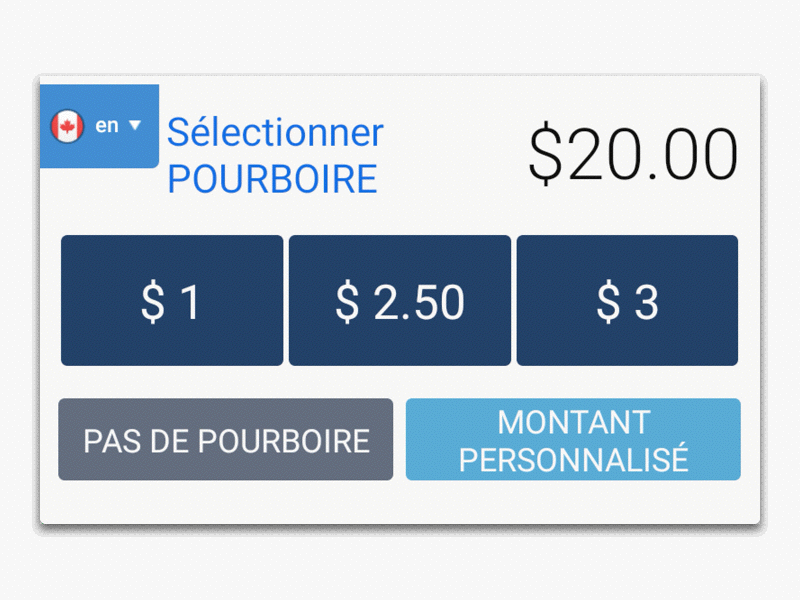Select the 'en' language label
The height and width of the screenshot is (600, 800).
pos(107,126)
